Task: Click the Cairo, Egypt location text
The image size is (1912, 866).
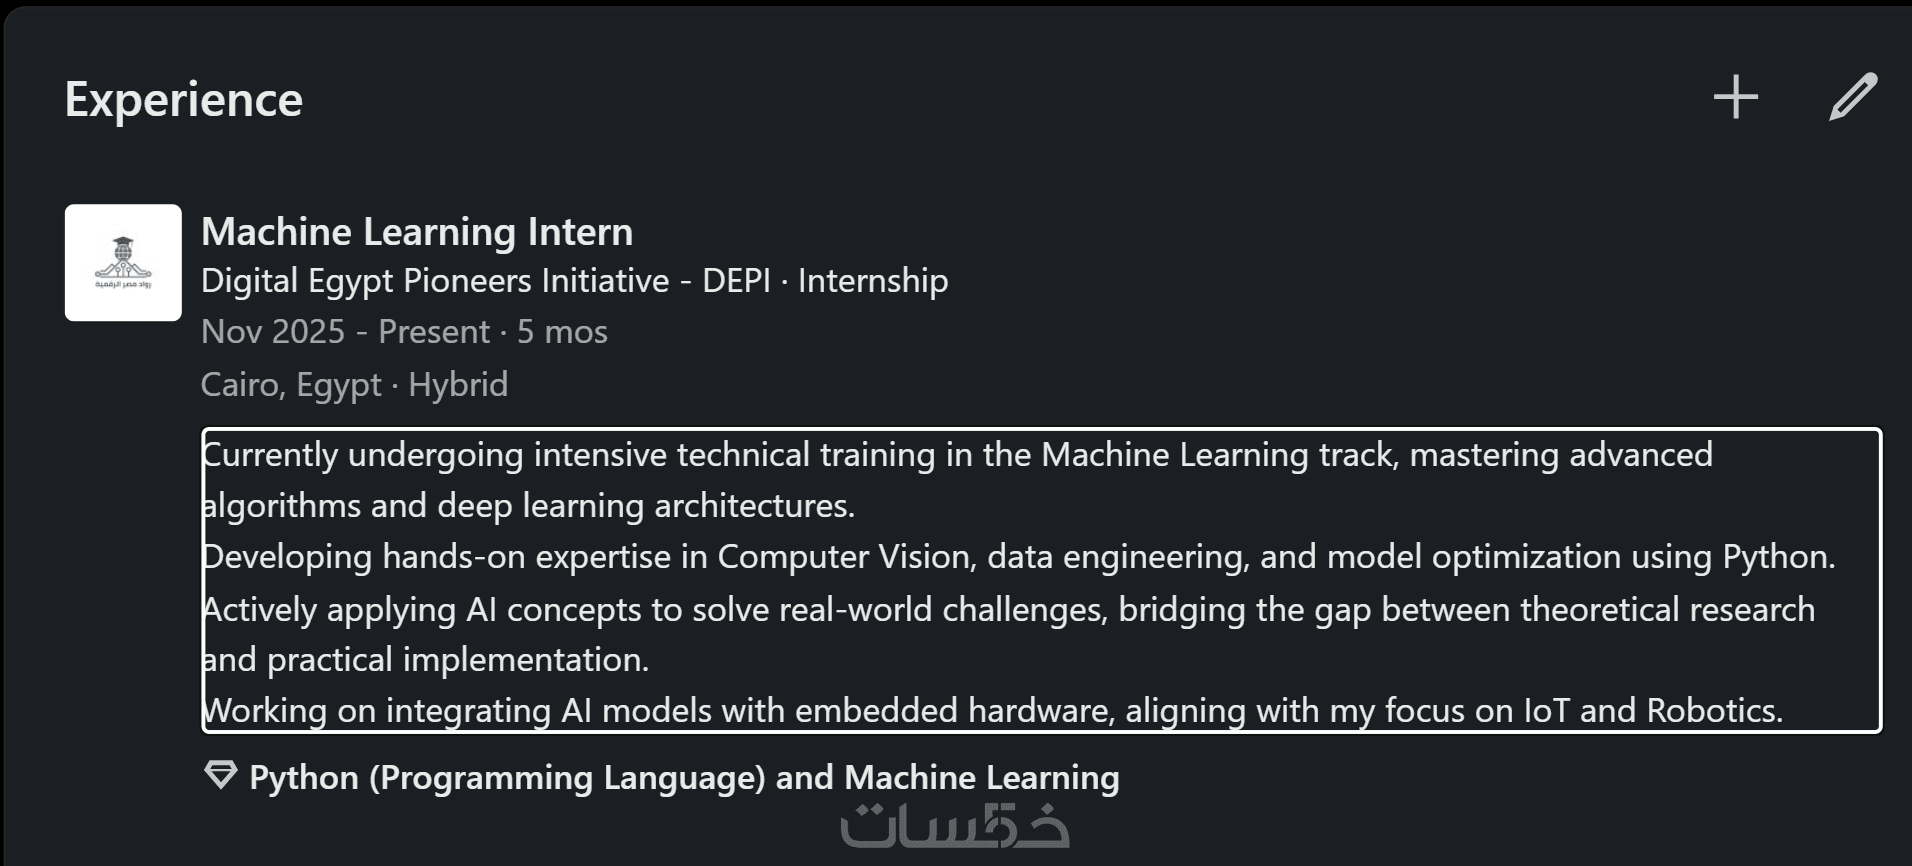Action: [x=291, y=385]
